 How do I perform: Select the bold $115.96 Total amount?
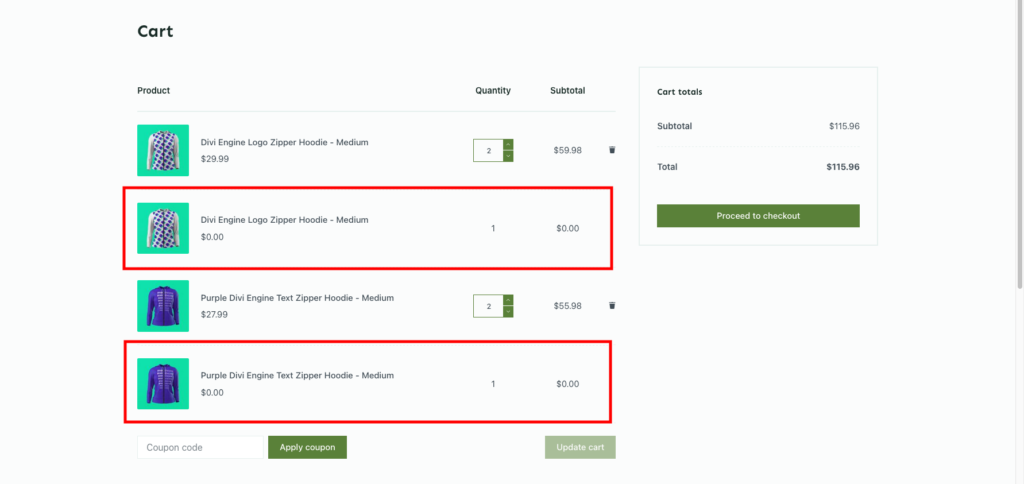pyautogui.click(x=842, y=167)
